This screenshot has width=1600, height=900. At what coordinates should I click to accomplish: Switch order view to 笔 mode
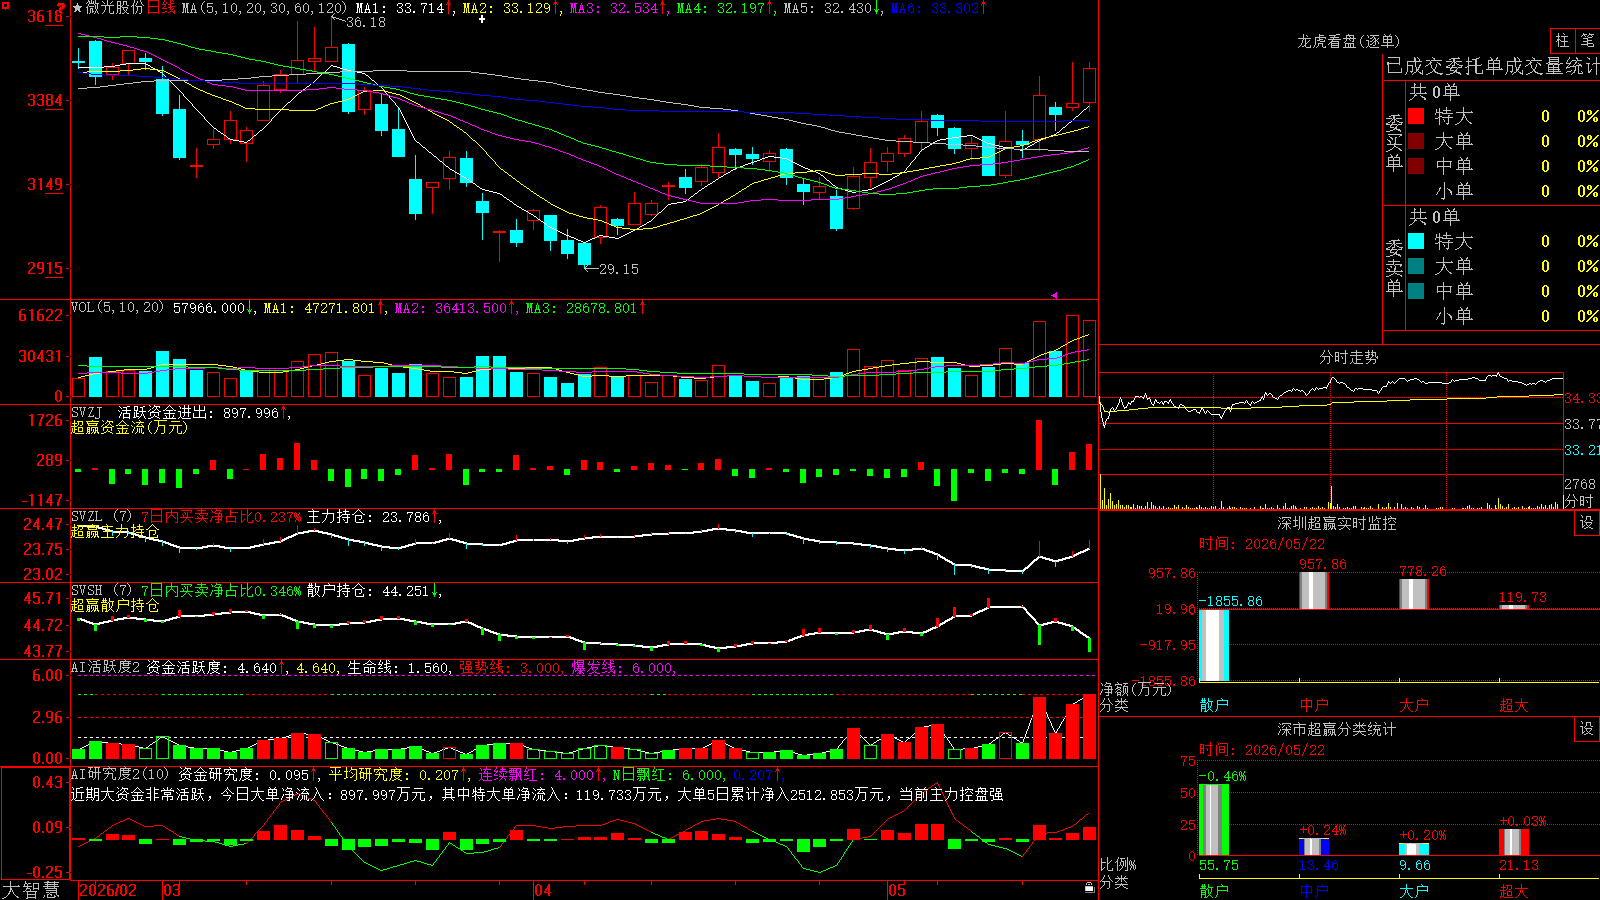click(1587, 40)
